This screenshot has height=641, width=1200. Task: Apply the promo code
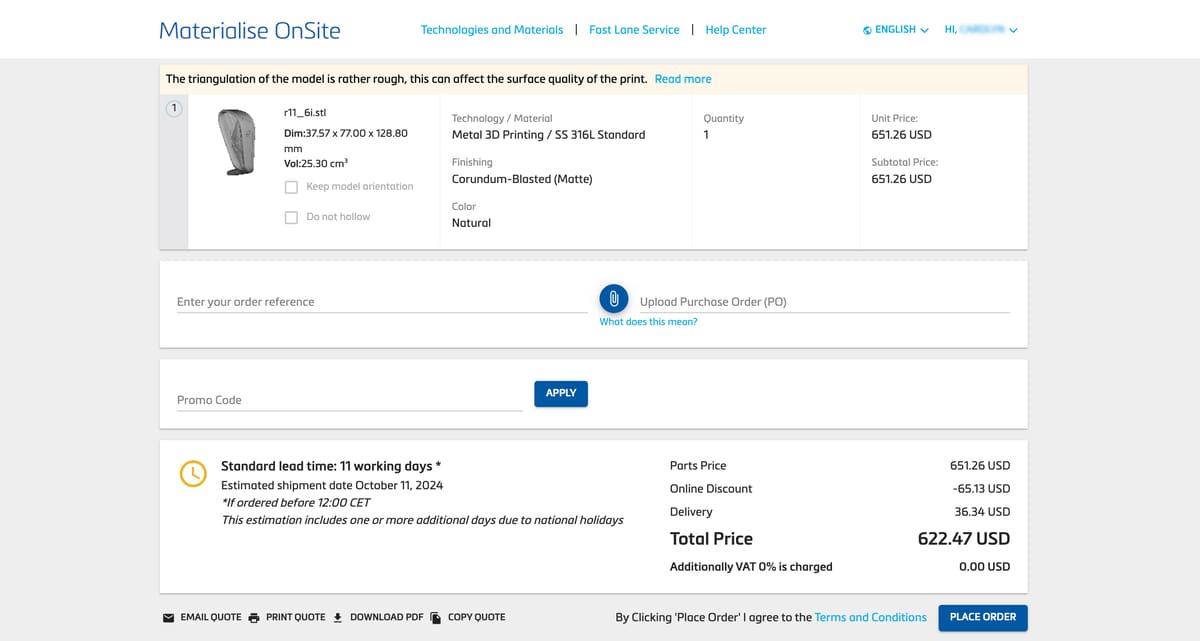click(x=561, y=394)
